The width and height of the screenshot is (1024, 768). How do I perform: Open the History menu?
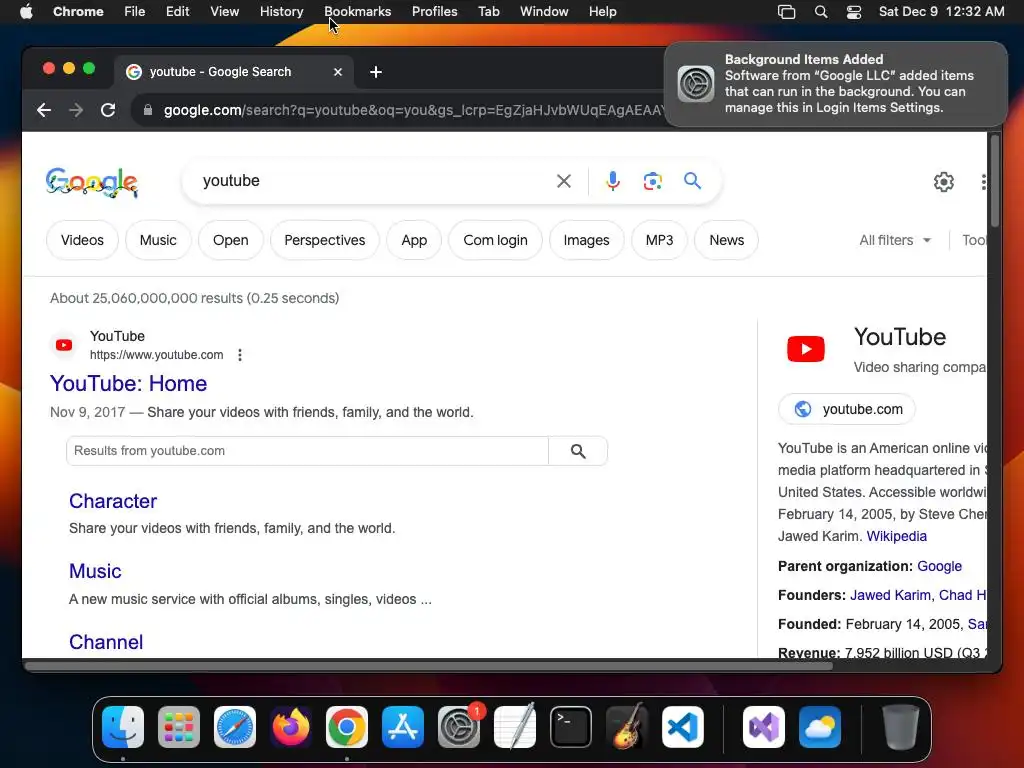[281, 12]
